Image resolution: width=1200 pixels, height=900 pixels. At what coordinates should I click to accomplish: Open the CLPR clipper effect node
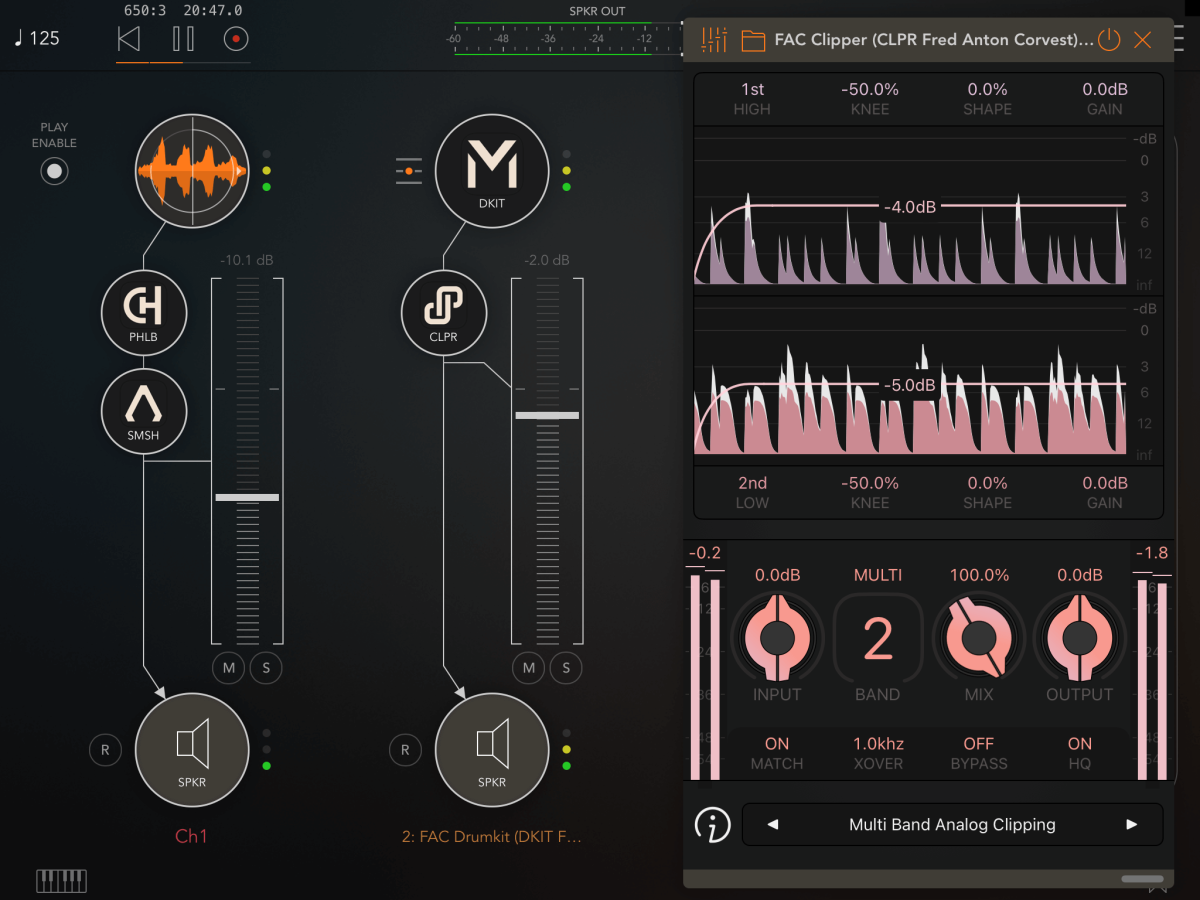pos(443,313)
